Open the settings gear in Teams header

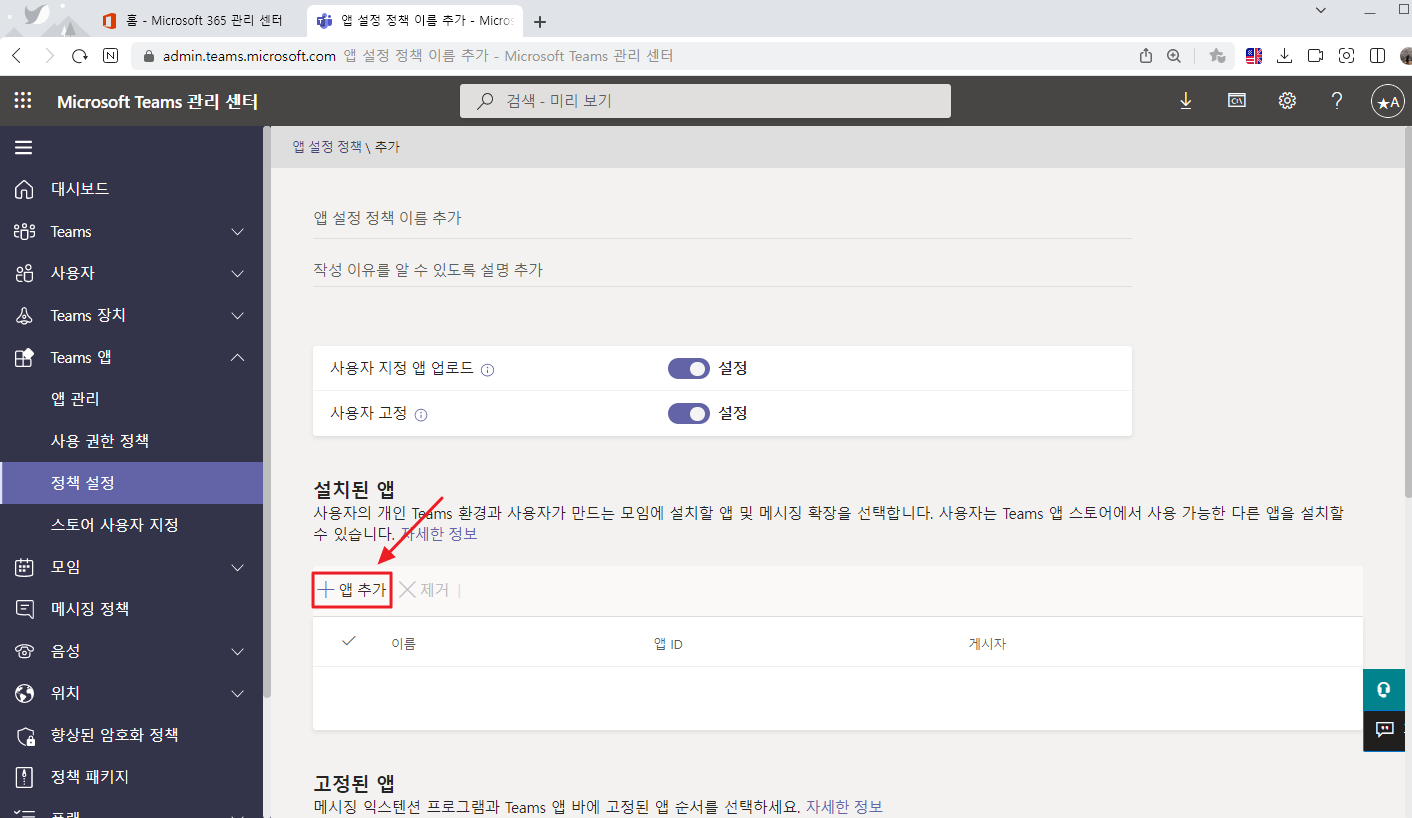pos(1287,101)
